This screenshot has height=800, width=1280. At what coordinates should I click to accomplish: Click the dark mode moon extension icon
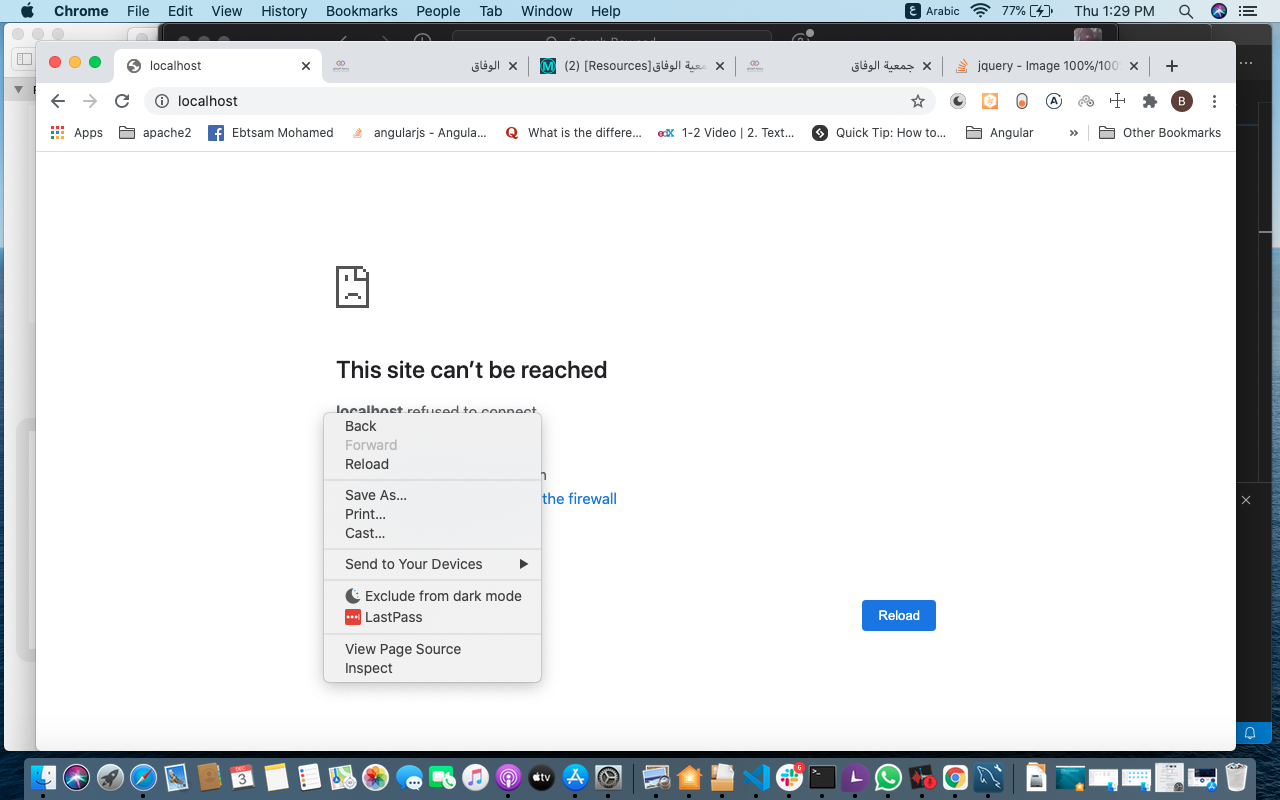(x=958, y=101)
